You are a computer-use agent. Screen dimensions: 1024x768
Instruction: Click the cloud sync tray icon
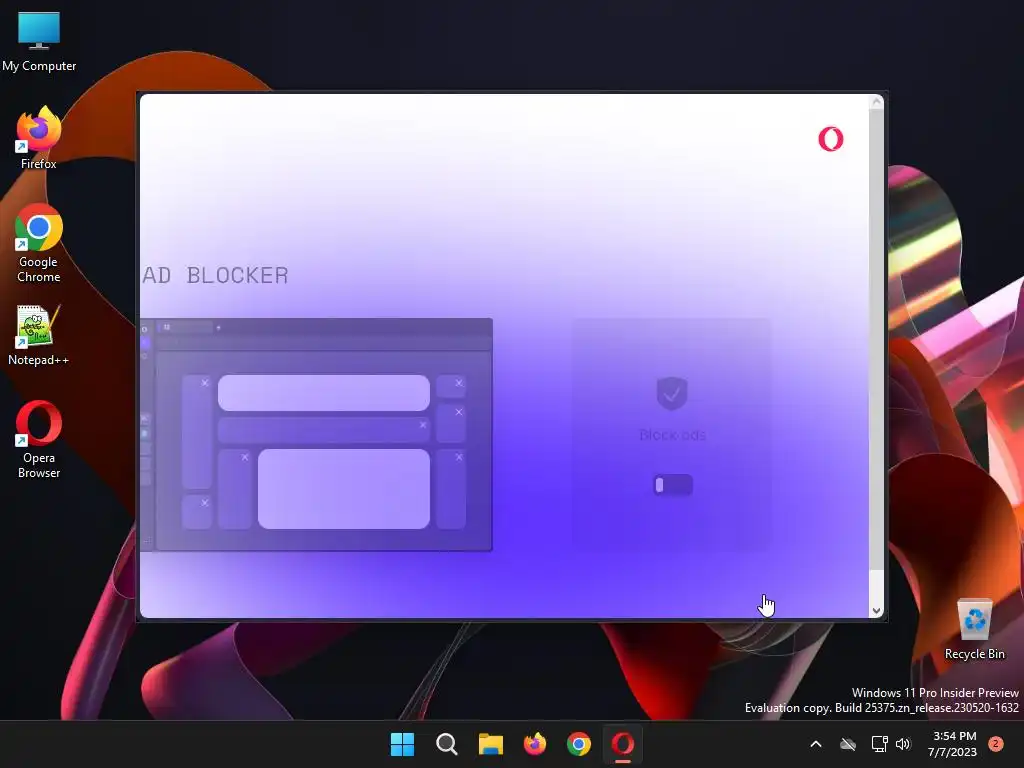coord(848,744)
